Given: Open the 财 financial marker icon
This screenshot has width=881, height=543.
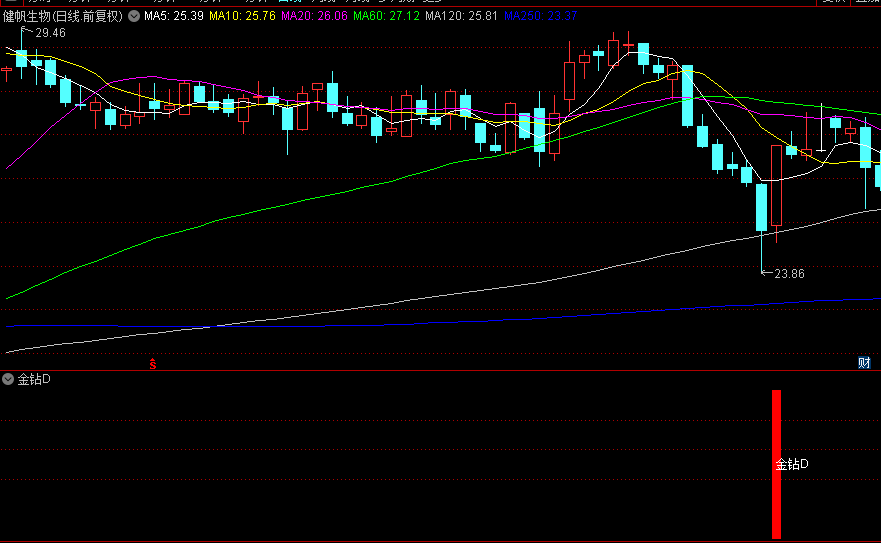Looking at the screenshot, I should [x=864, y=363].
